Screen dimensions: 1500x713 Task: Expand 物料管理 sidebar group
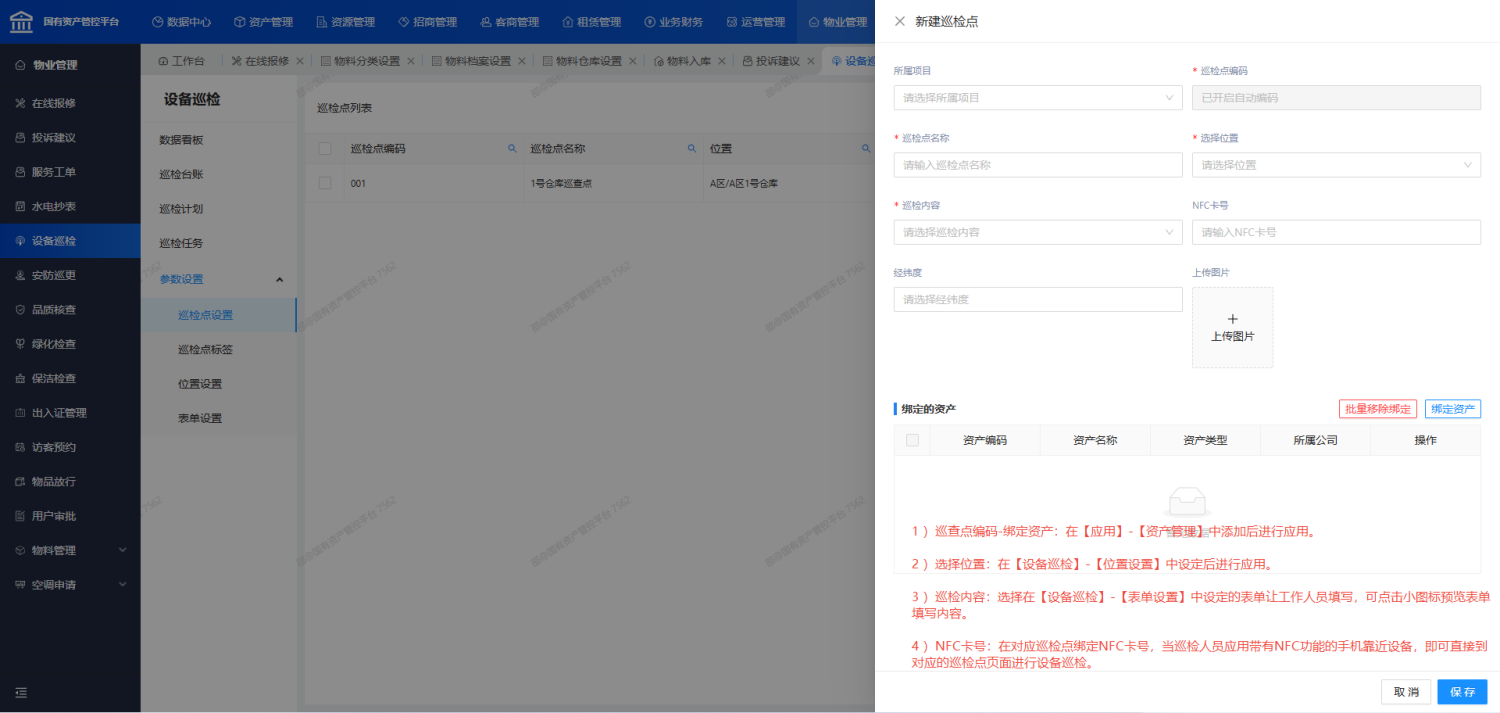coord(70,550)
